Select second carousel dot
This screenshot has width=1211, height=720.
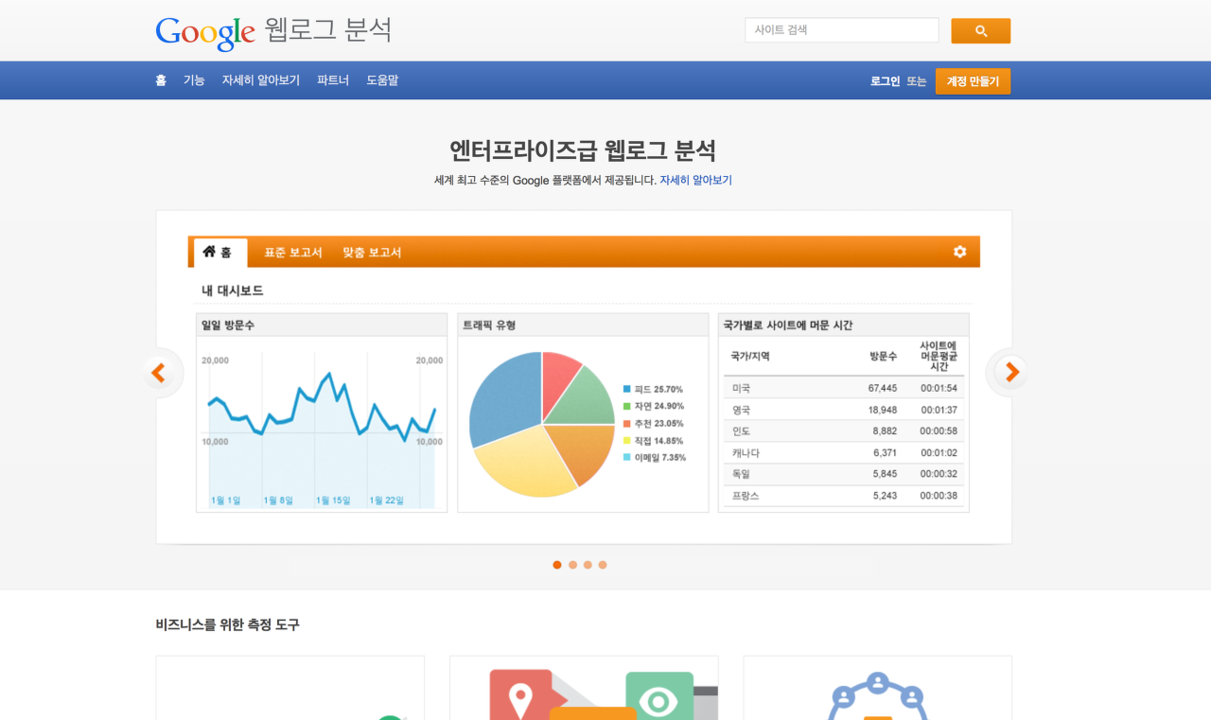coord(573,565)
